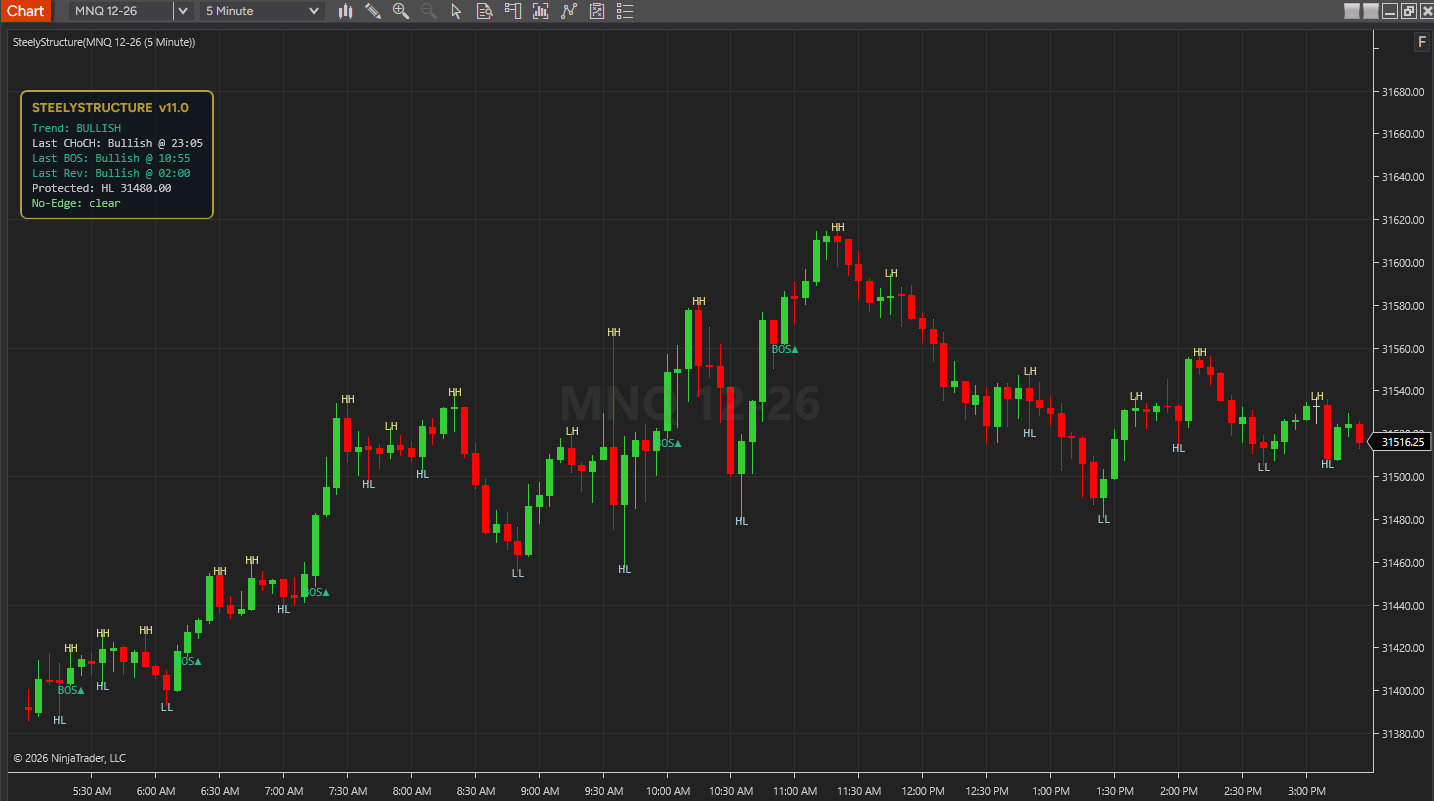Click the 31580.00 price axis label
1434x801 pixels.
point(1402,306)
